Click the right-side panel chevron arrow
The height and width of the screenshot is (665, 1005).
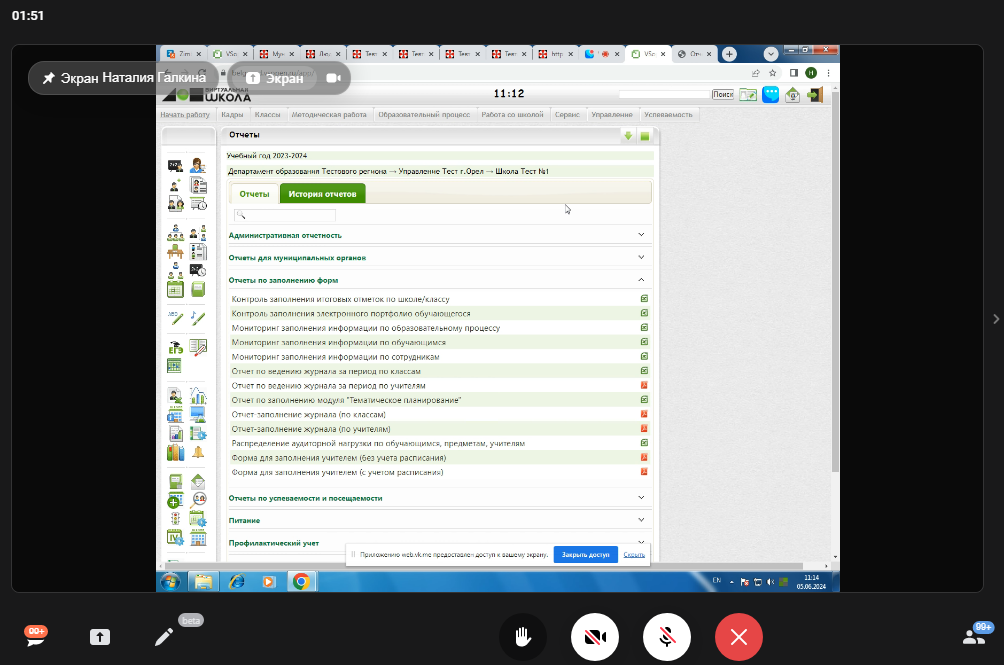(994, 319)
